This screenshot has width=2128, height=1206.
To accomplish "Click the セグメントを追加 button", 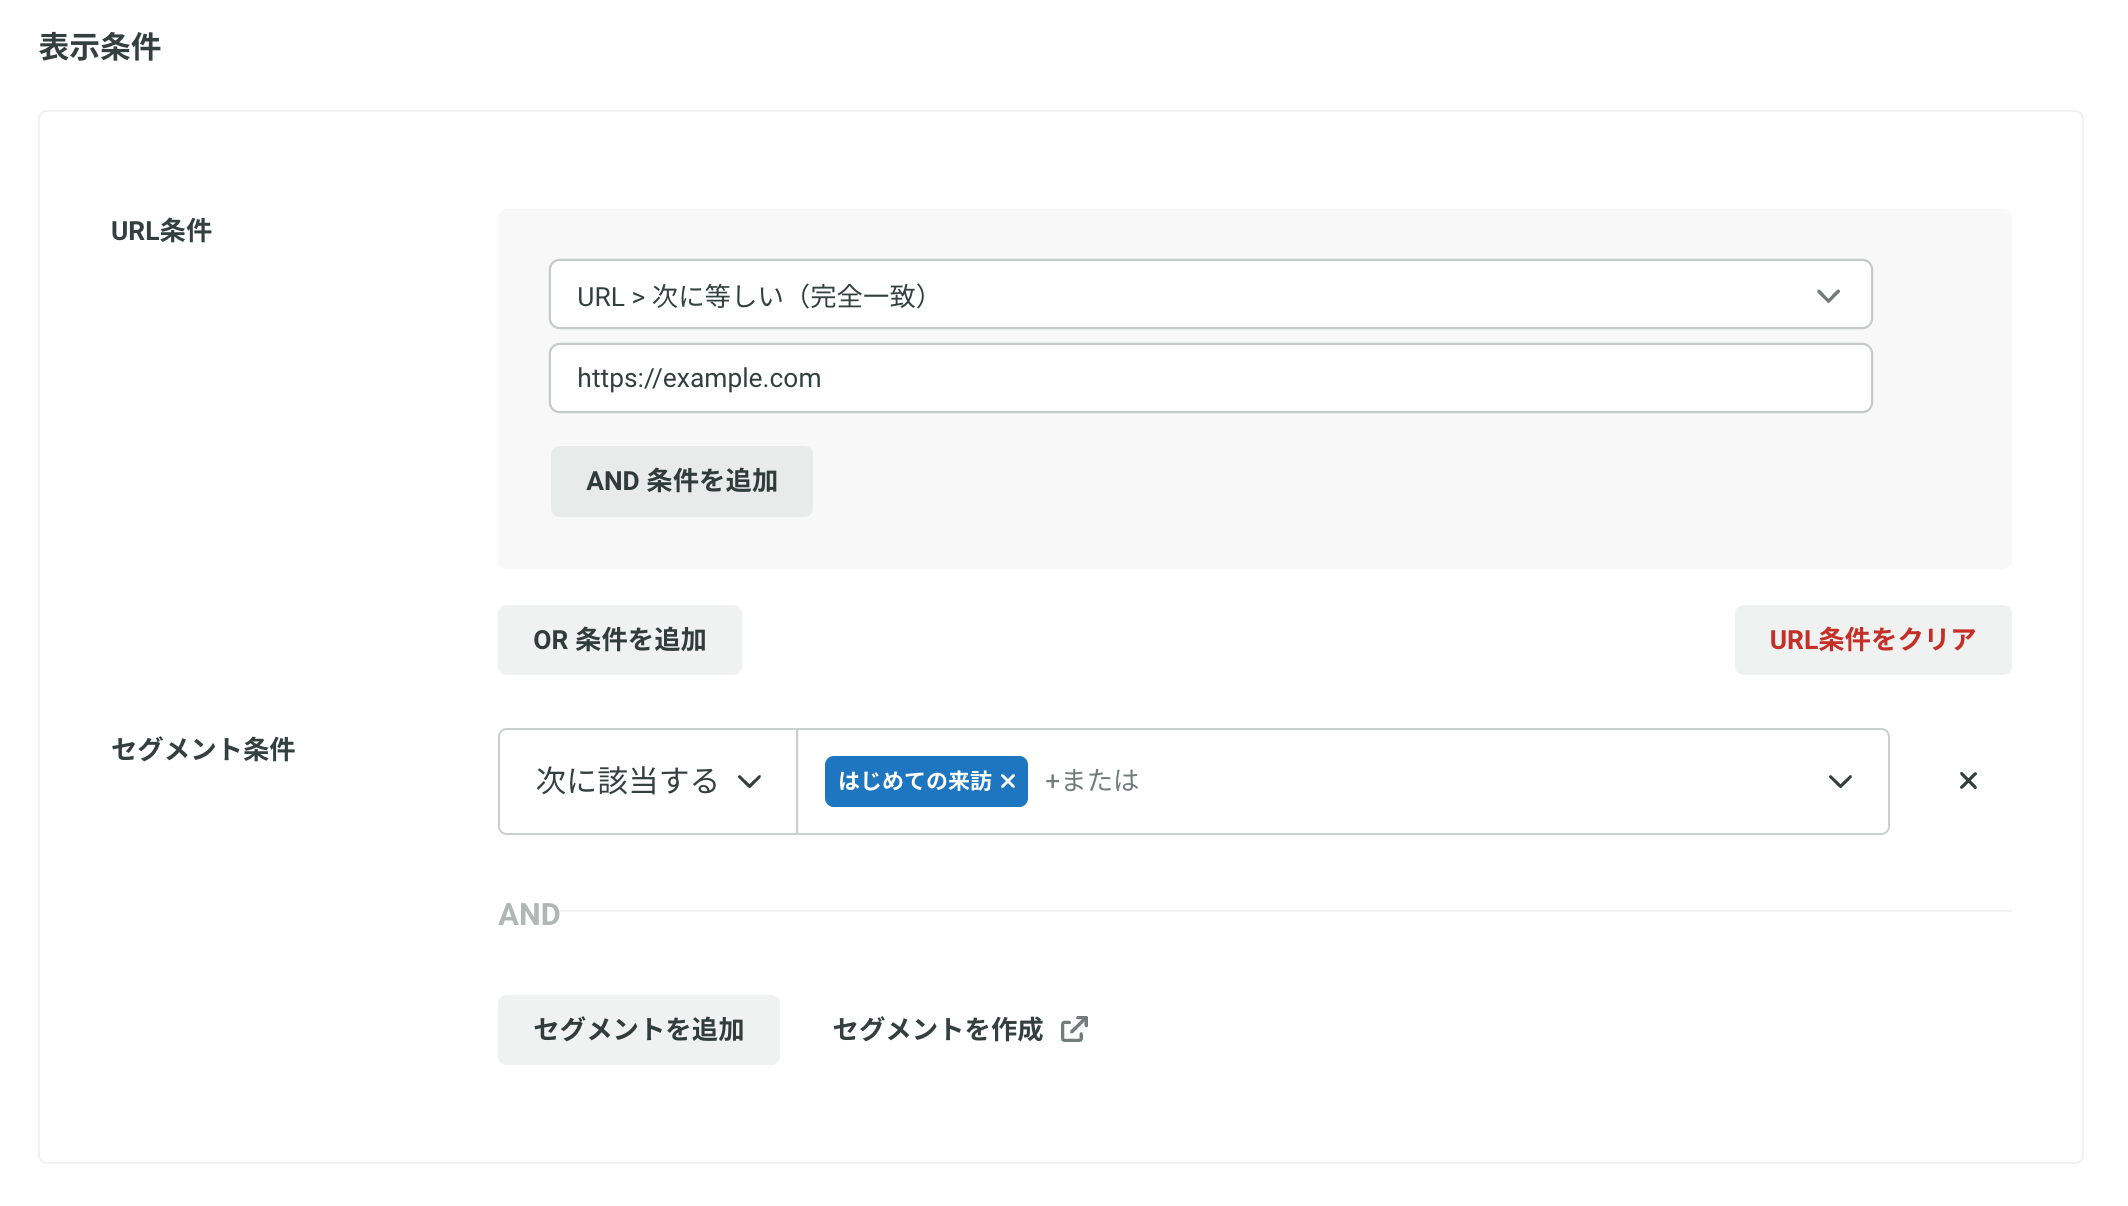I will click(638, 1029).
